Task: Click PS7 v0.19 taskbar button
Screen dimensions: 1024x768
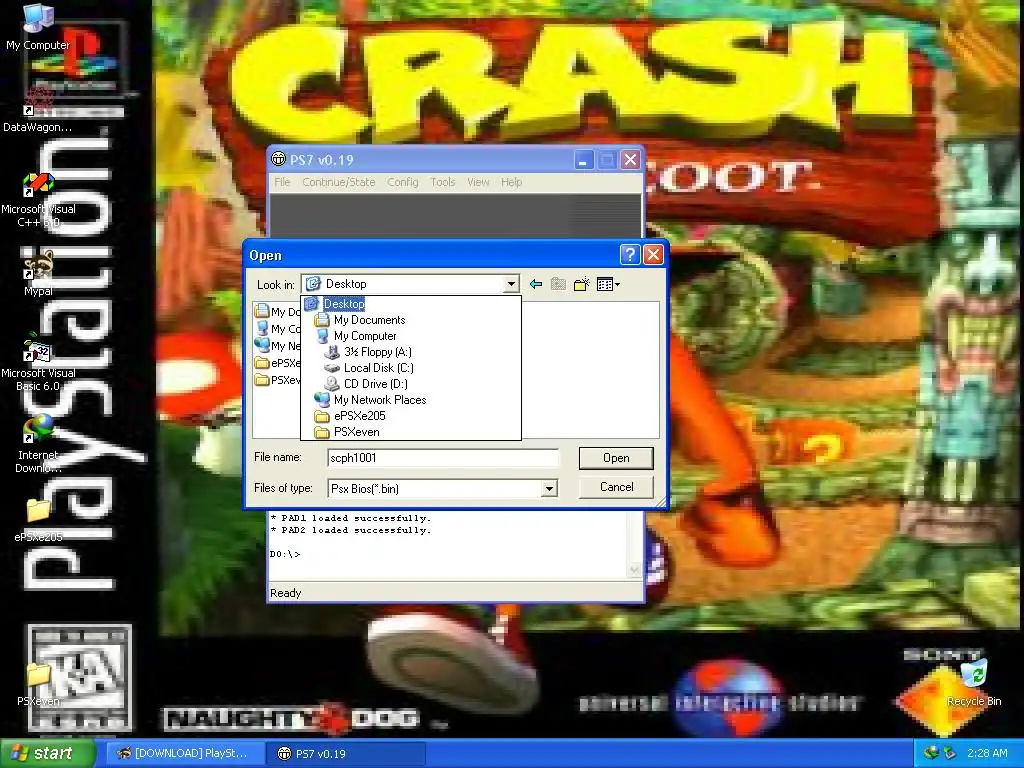Action: (x=346, y=754)
